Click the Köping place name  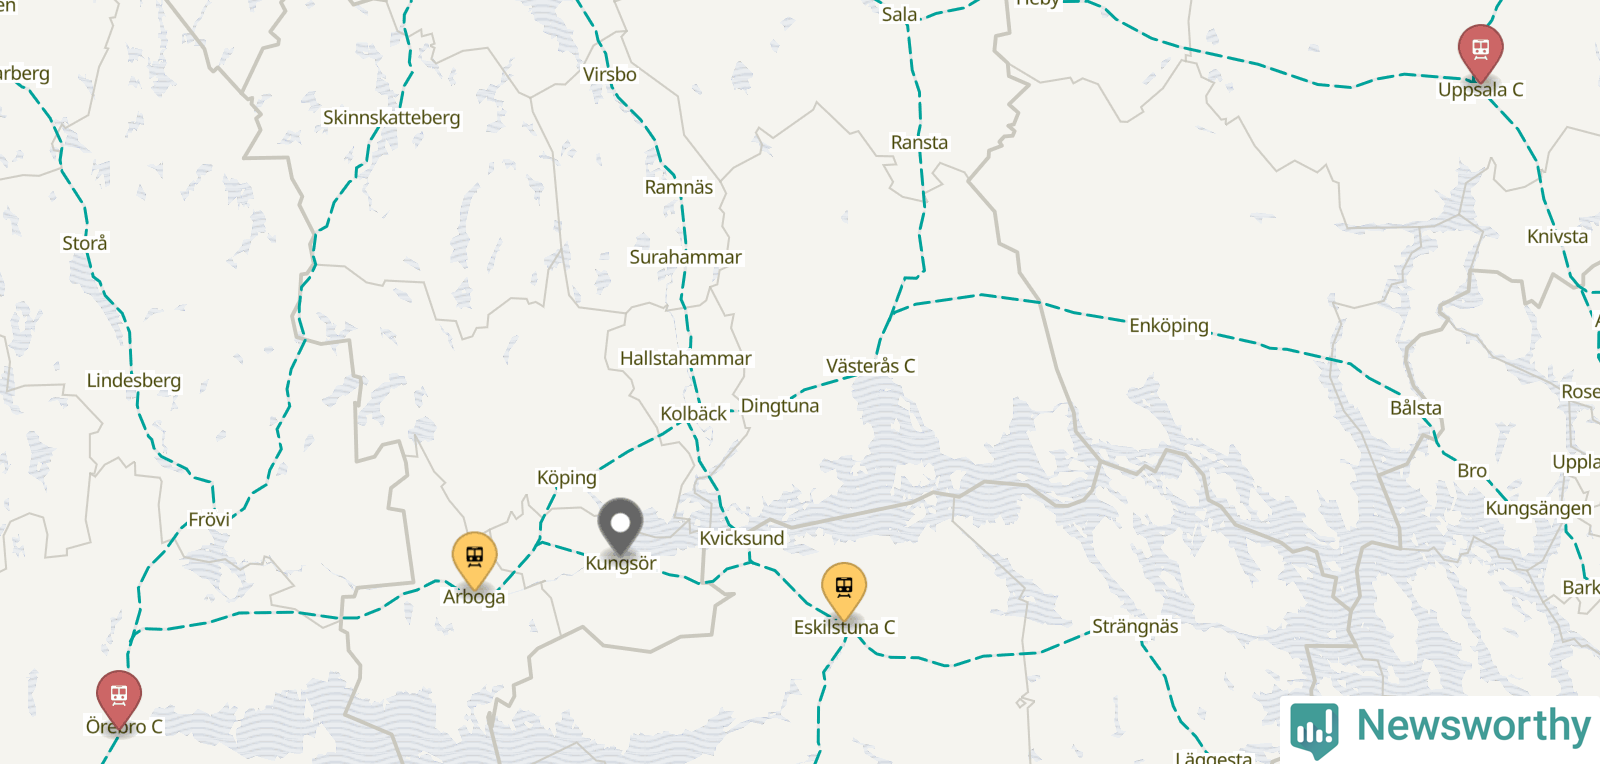567,478
